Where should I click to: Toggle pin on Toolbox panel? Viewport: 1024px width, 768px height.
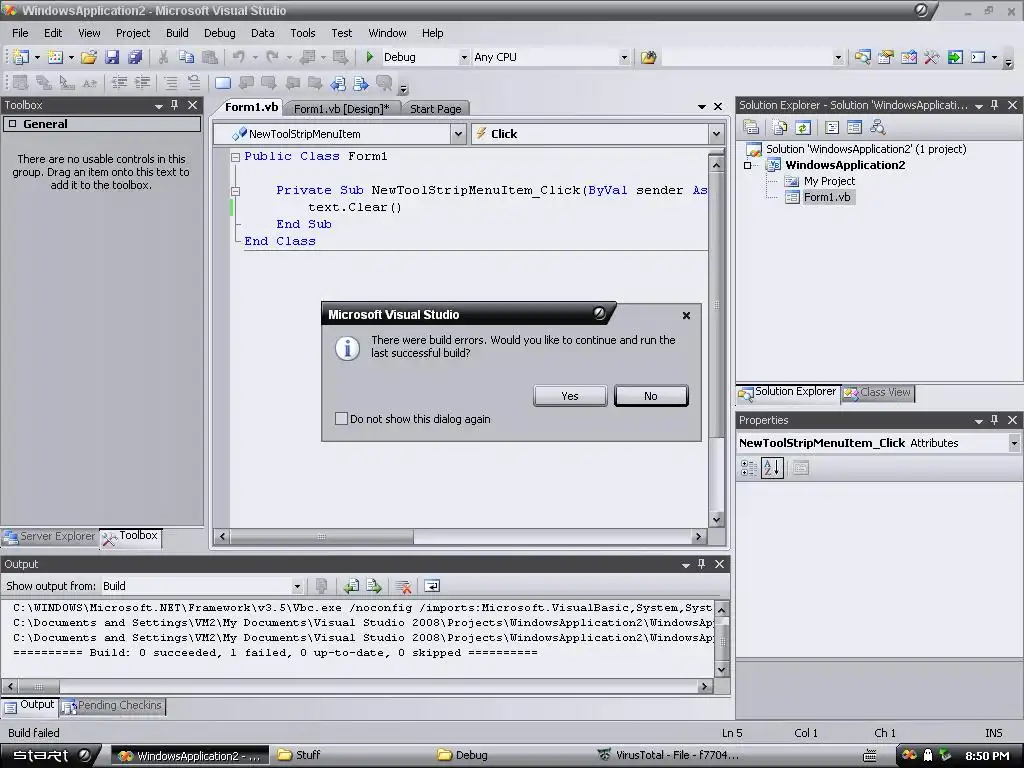click(x=174, y=105)
